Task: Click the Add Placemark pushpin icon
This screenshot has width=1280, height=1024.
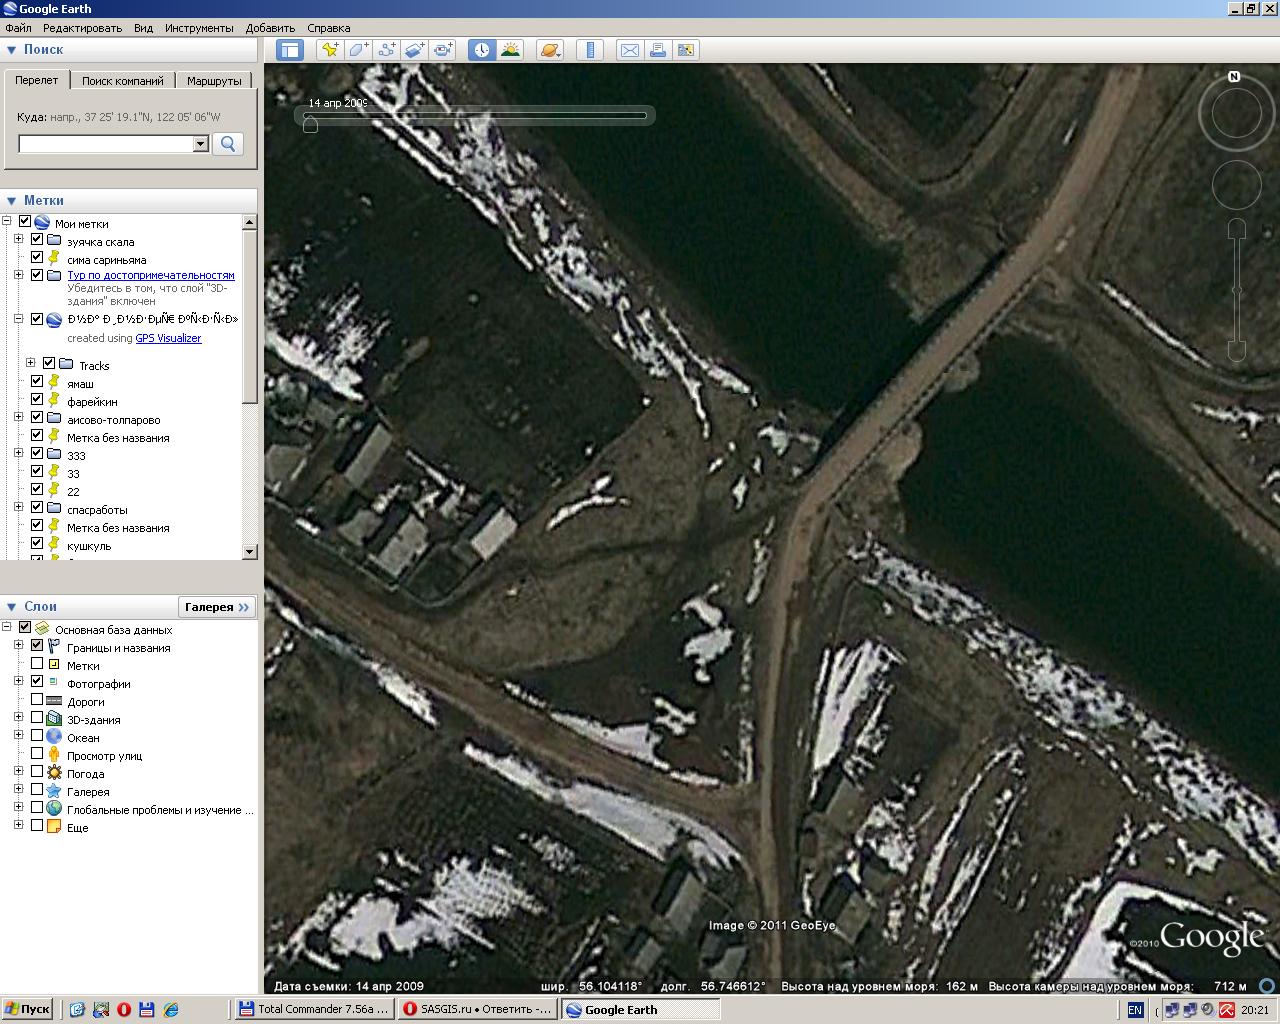Action: pos(329,49)
